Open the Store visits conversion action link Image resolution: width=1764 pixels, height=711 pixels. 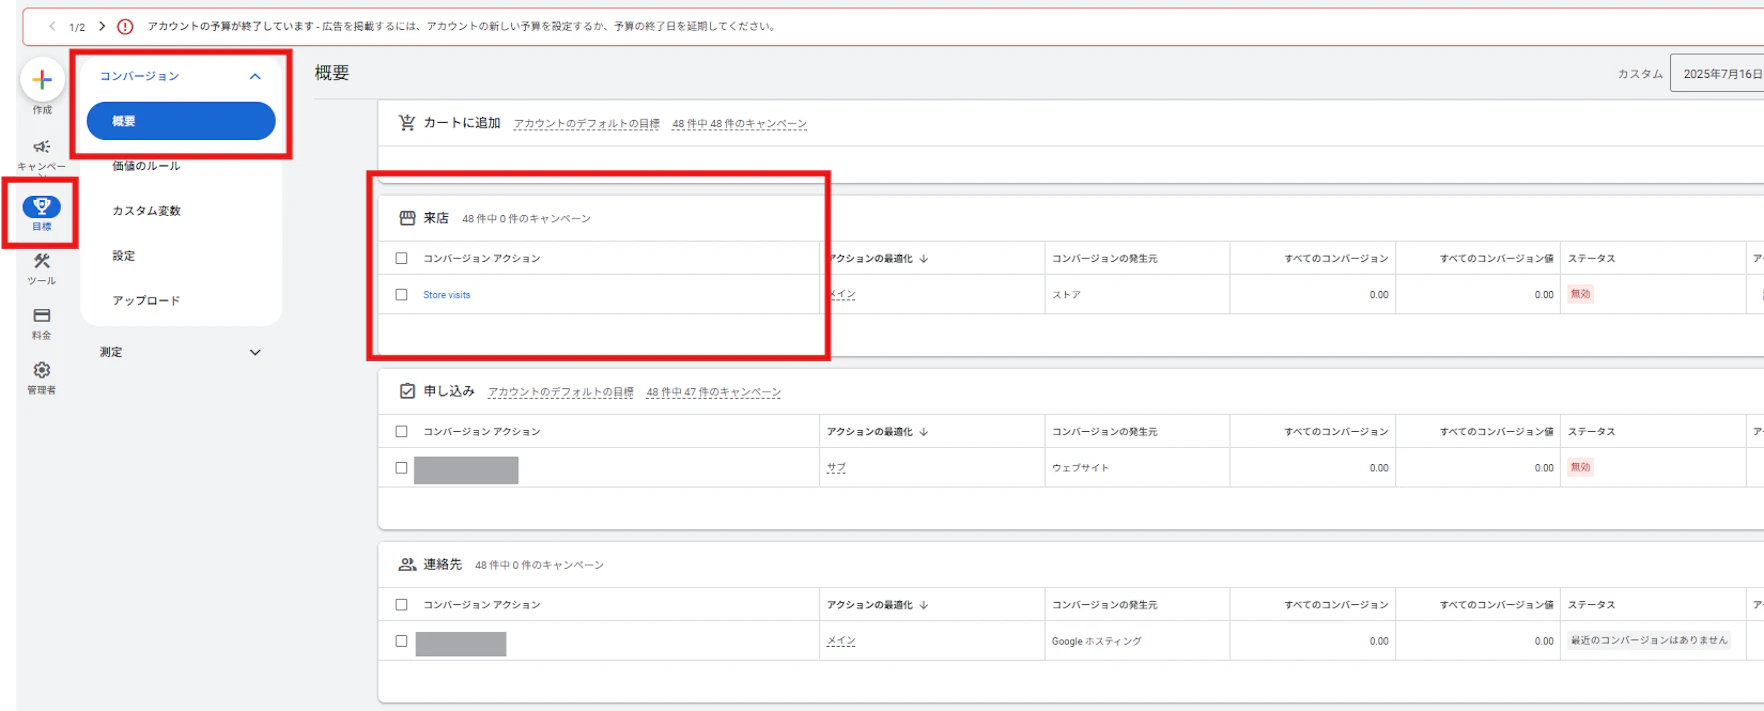(446, 295)
